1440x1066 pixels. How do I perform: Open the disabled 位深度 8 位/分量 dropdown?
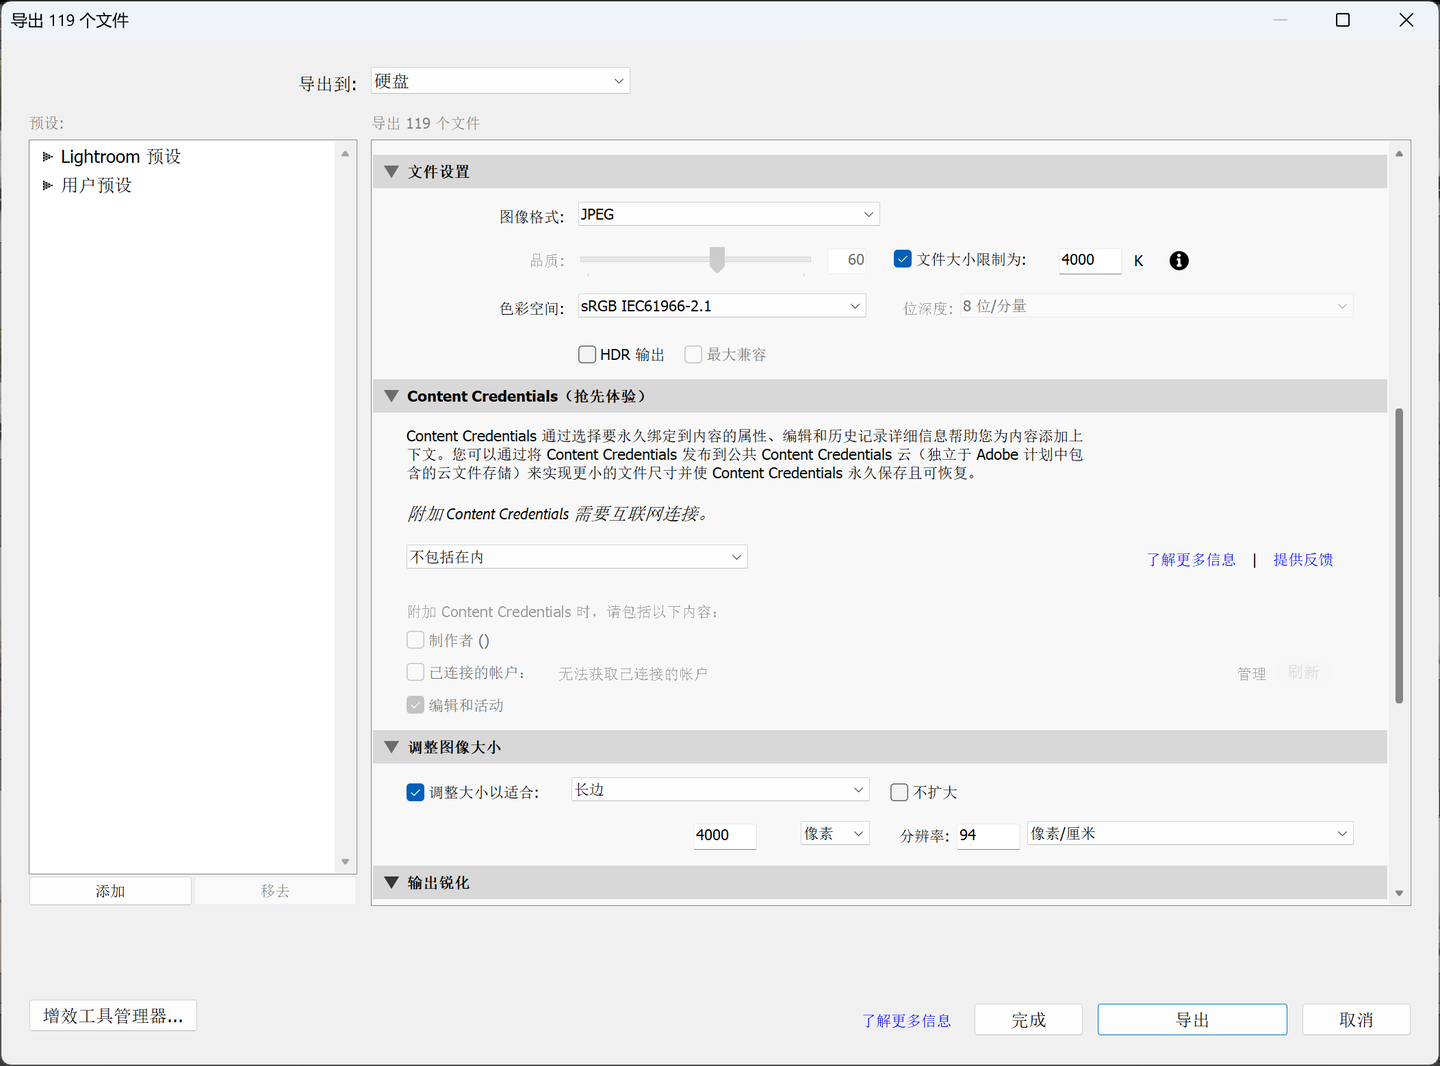pyautogui.click(x=1156, y=306)
